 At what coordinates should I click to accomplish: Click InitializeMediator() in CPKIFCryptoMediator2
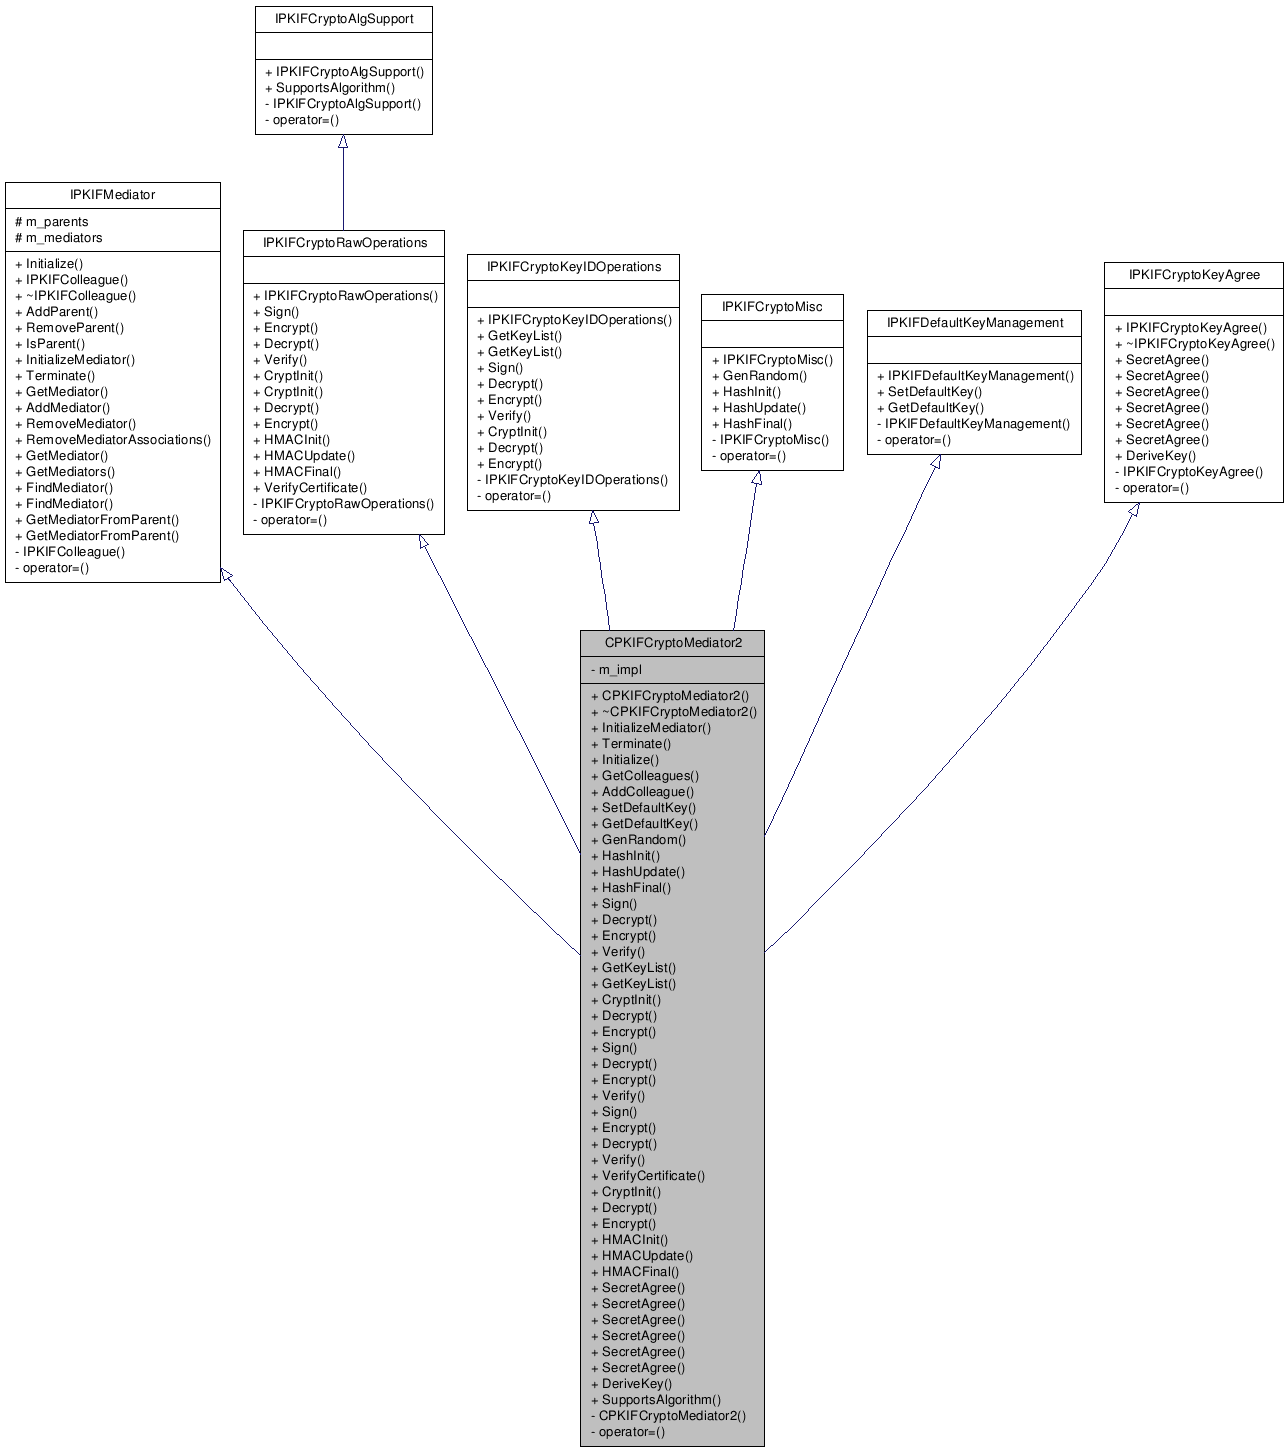(651, 728)
